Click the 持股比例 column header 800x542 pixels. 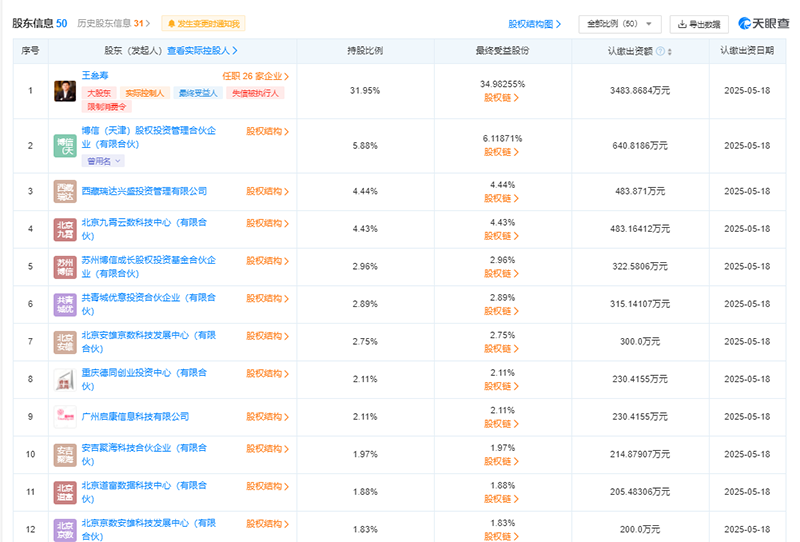tap(365, 51)
